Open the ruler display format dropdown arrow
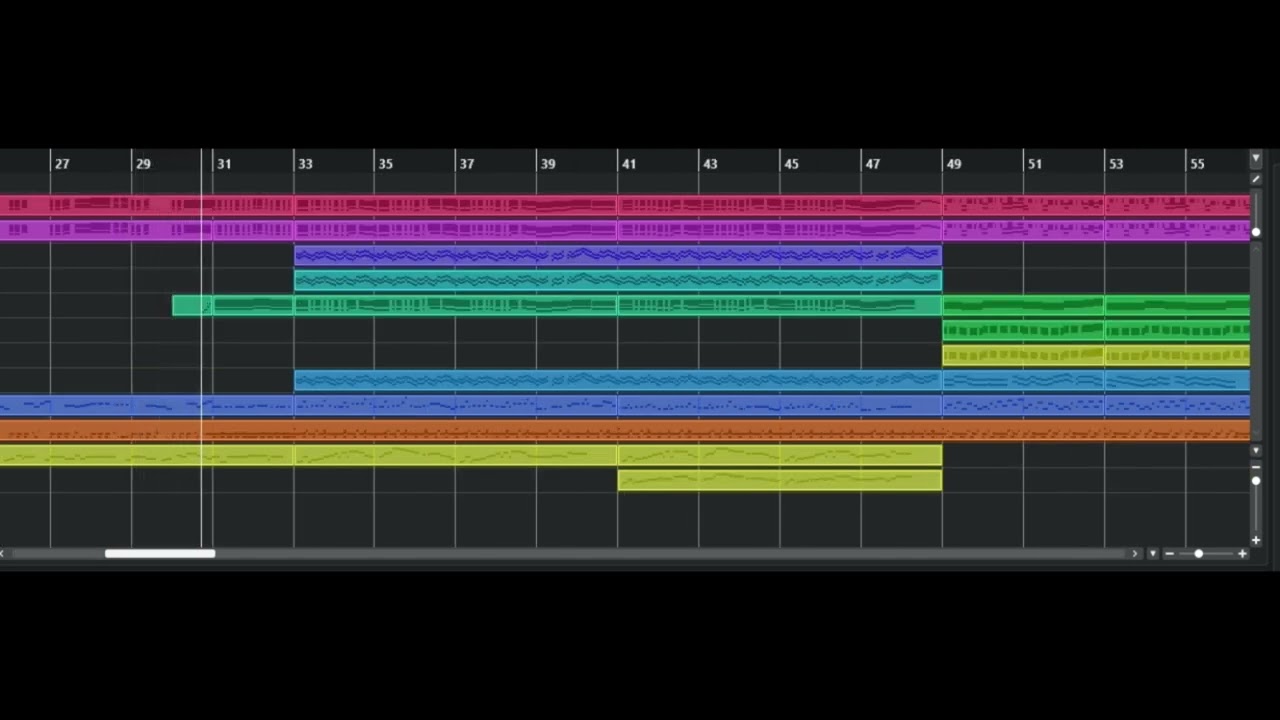This screenshot has width=1280, height=720. click(1256, 158)
